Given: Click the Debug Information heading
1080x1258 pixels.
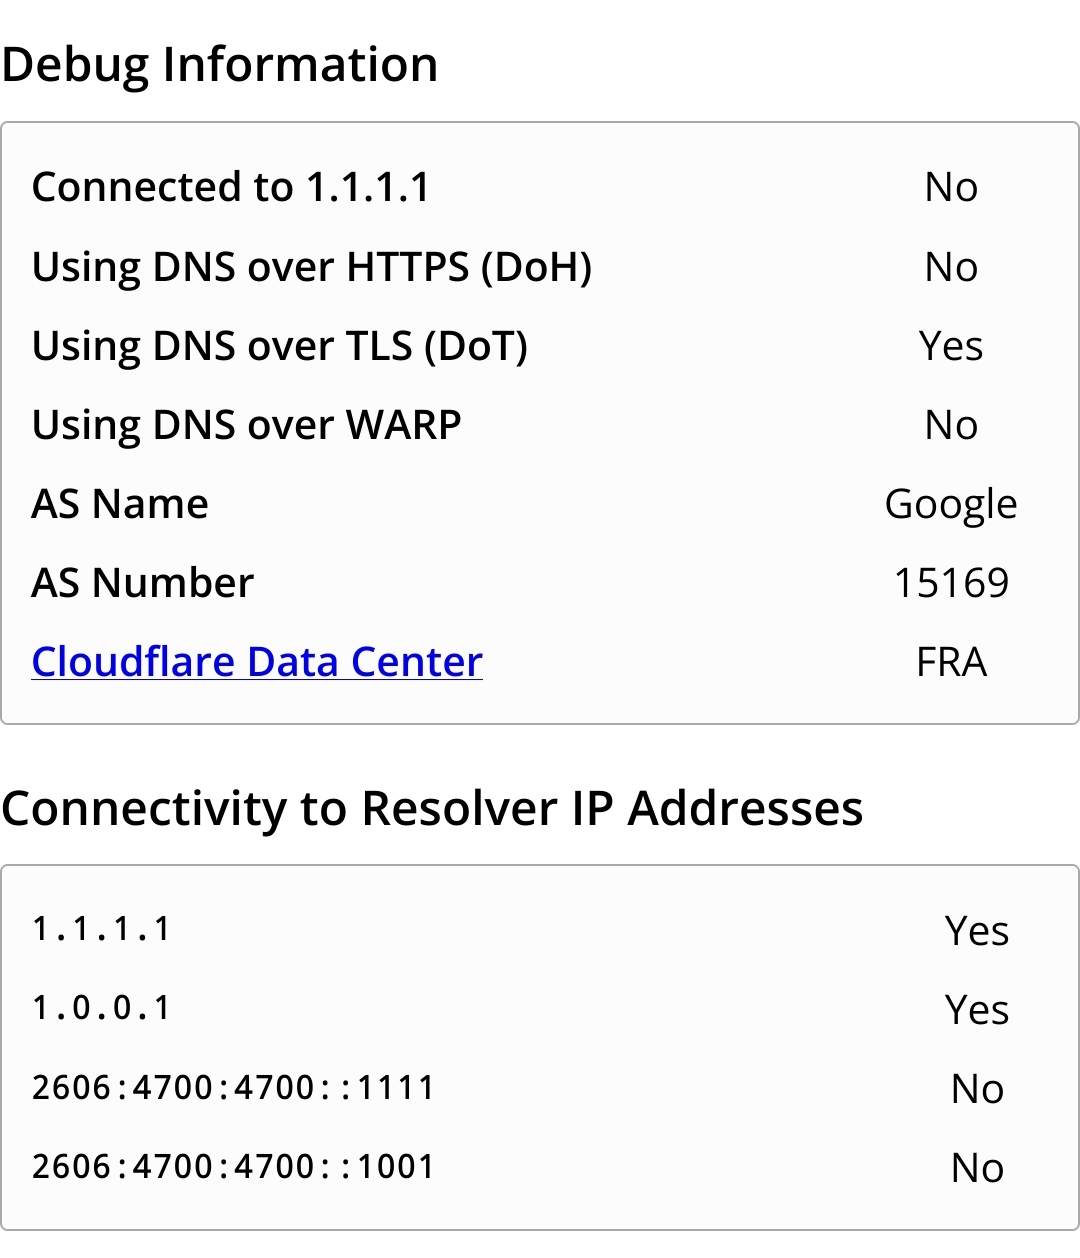Looking at the screenshot, I should [x=220, y=65].
